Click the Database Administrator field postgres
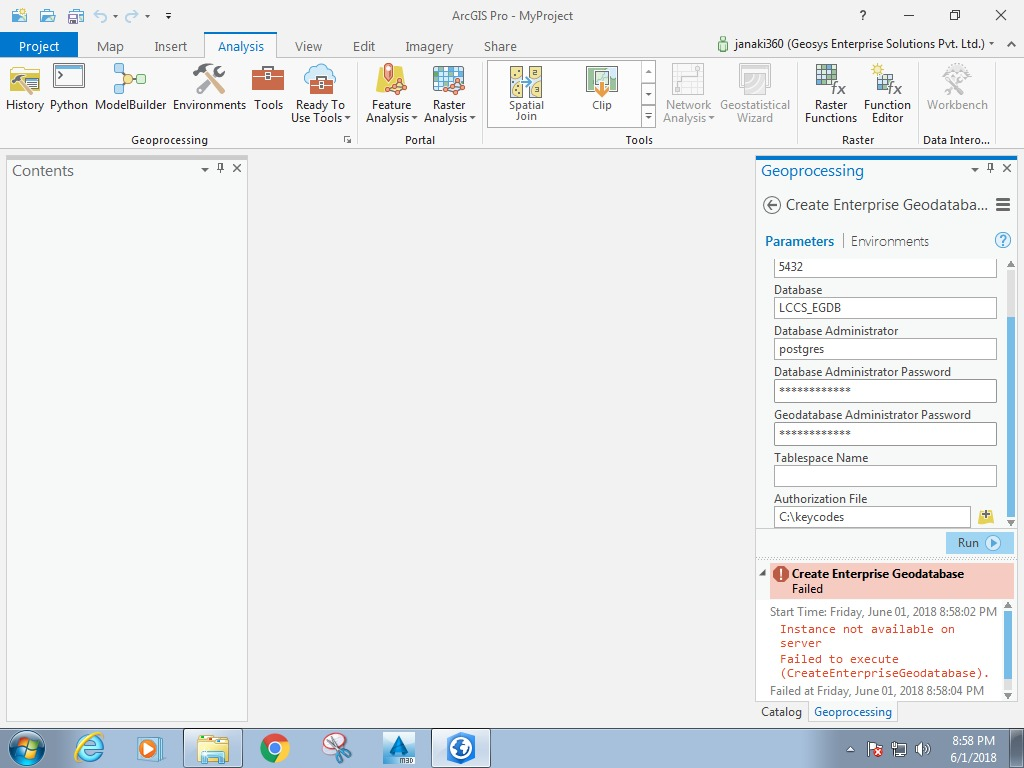This screenshot has height=768, width=1024. [x=885, y=349]
